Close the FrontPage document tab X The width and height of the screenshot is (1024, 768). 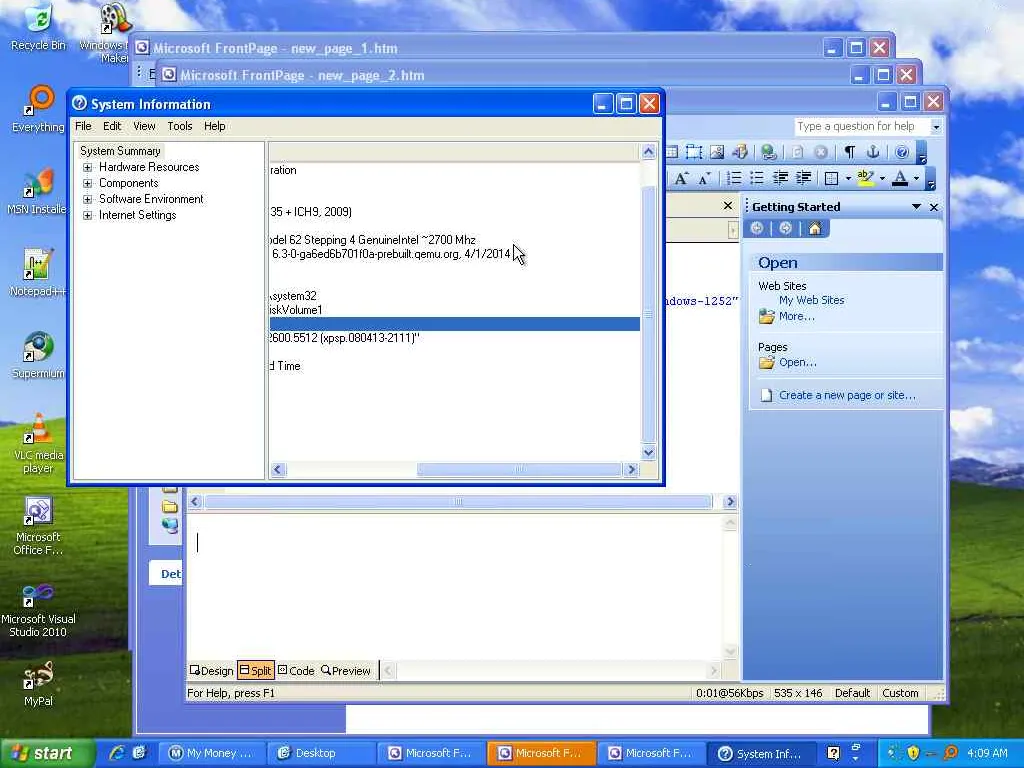coord(728,206)
